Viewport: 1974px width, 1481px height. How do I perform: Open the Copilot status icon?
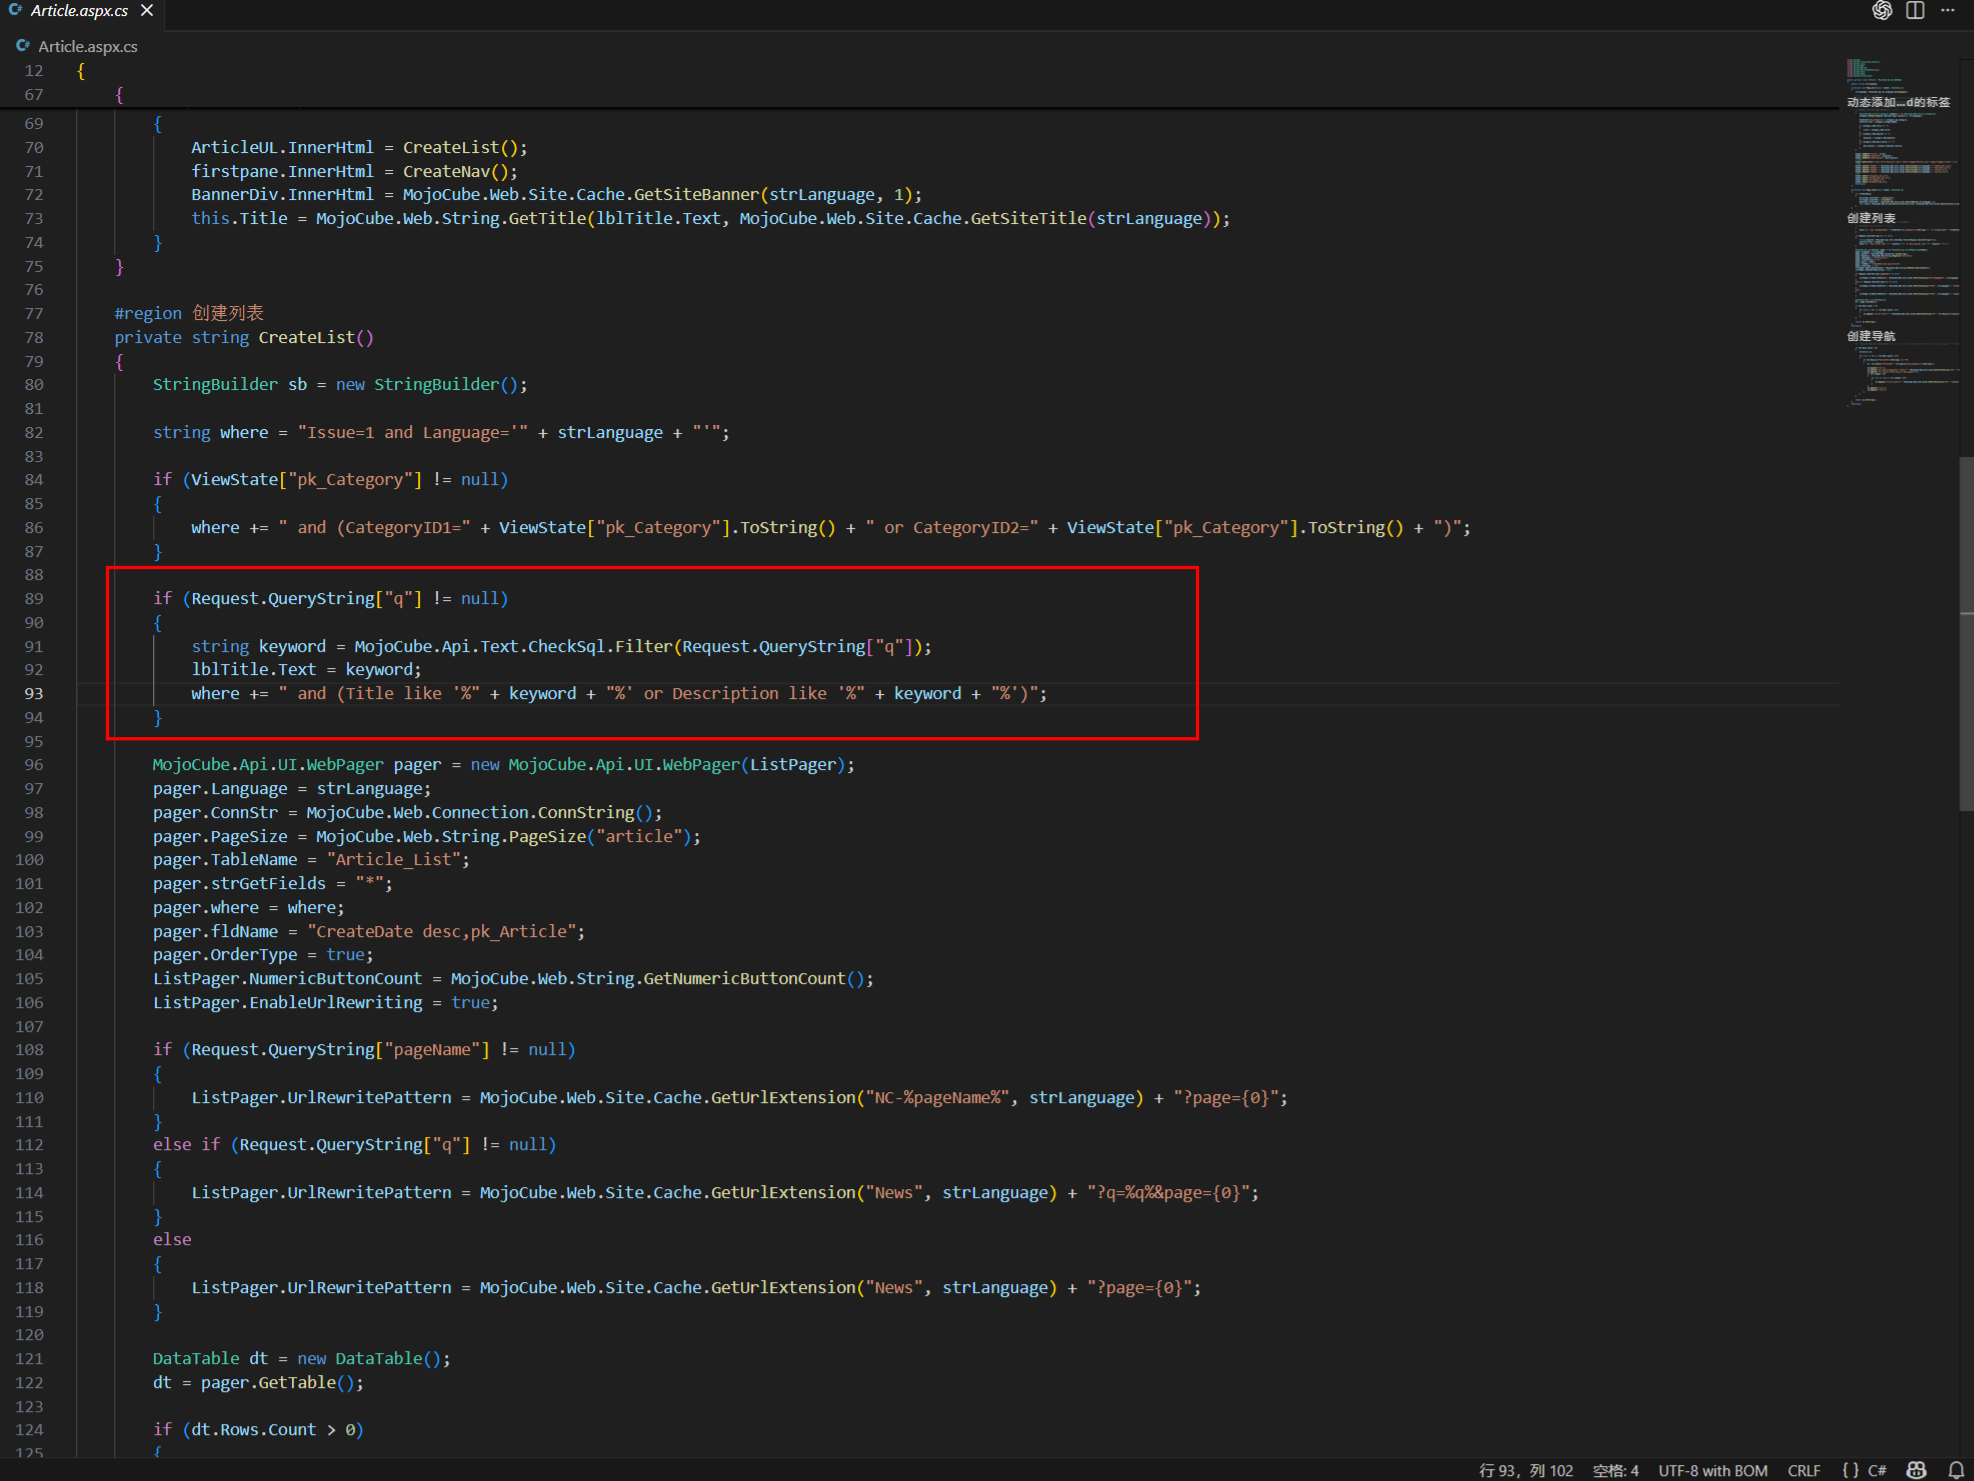click(1916, 1470)
